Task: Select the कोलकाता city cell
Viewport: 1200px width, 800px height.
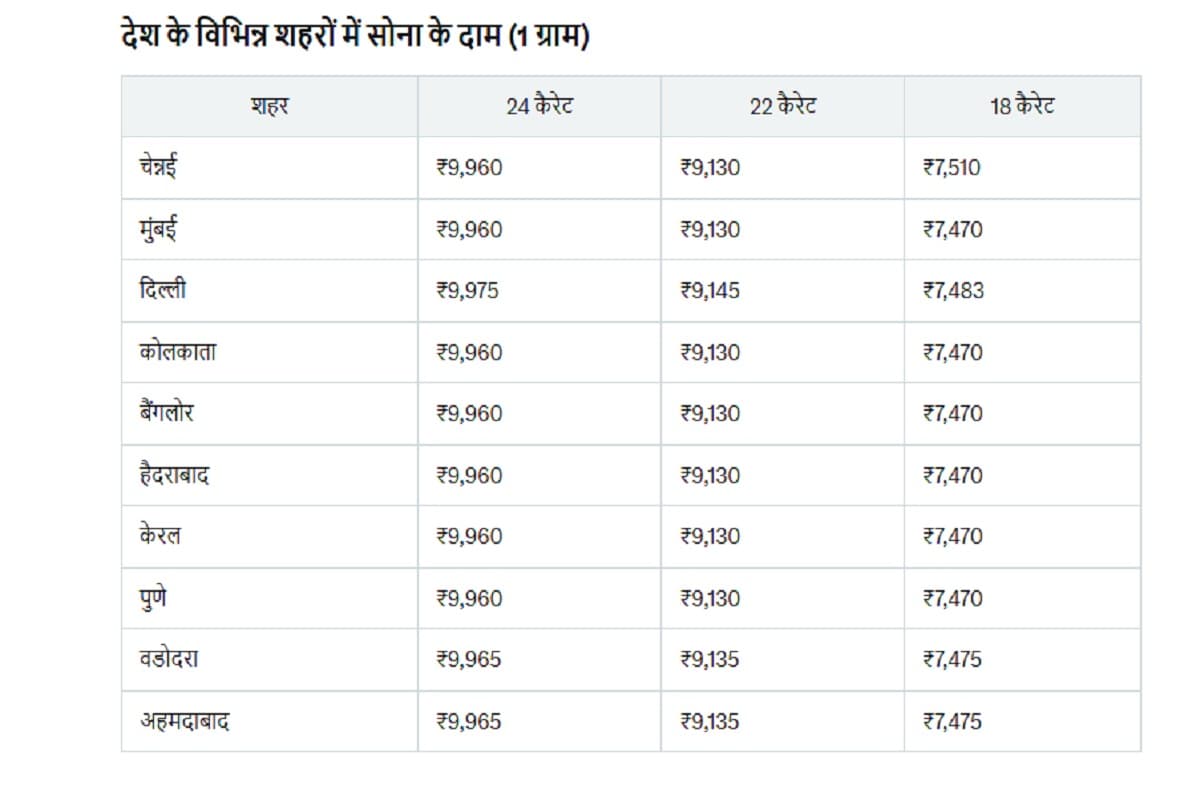Action: (x=177, y=352)
